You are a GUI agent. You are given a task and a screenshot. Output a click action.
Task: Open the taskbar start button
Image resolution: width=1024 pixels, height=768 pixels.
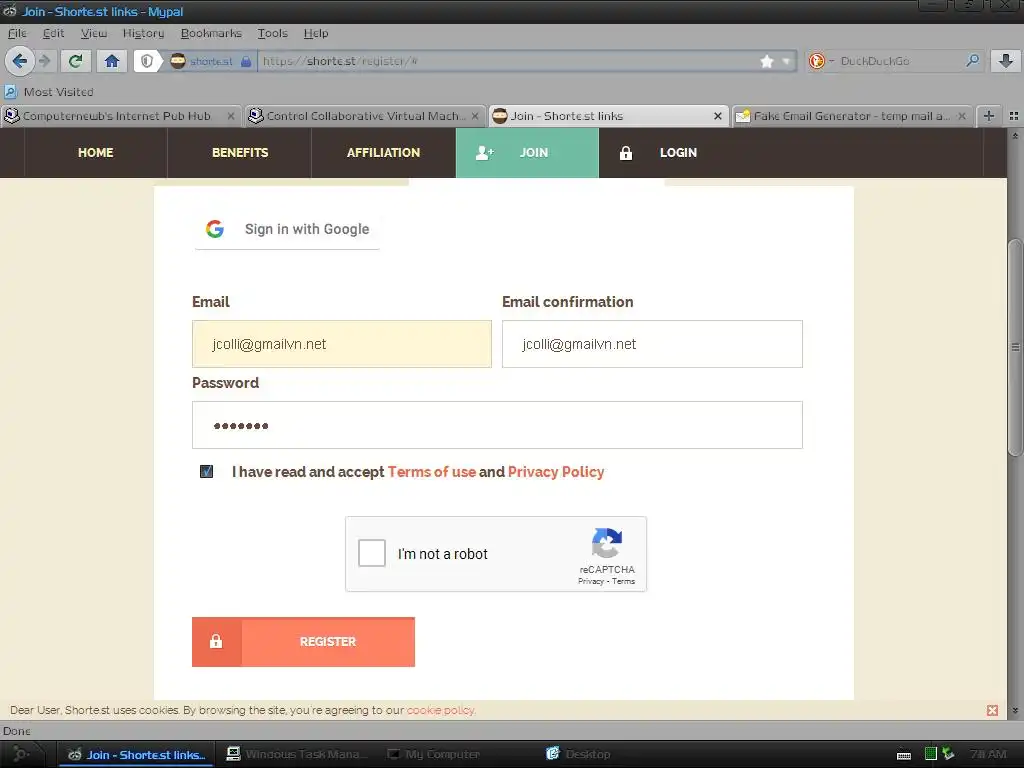point(22,754)
